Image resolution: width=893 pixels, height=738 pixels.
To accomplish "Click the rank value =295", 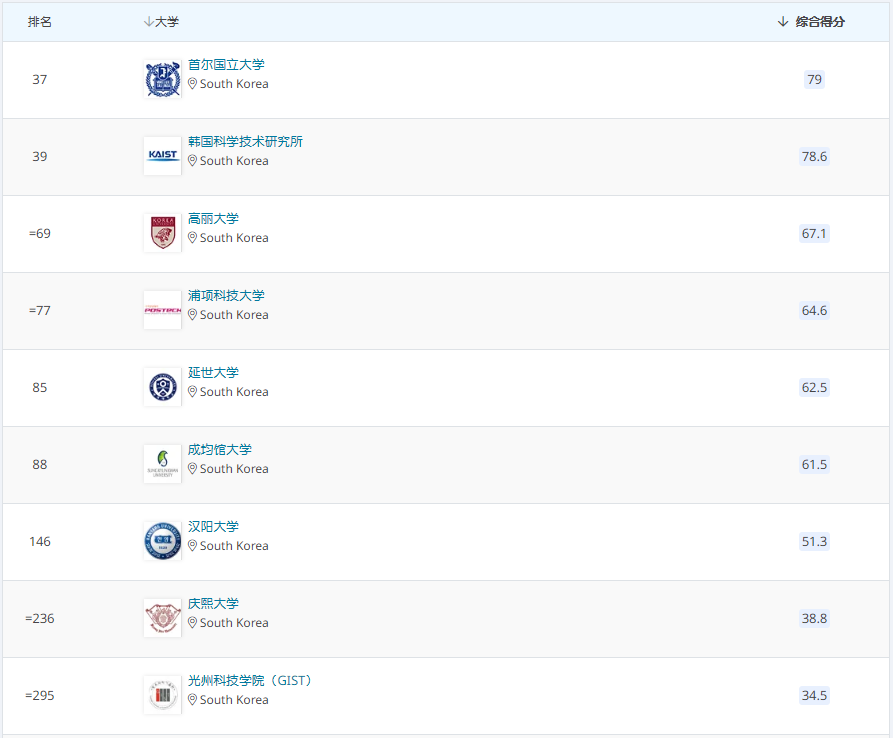I will (x=40, y=695).
